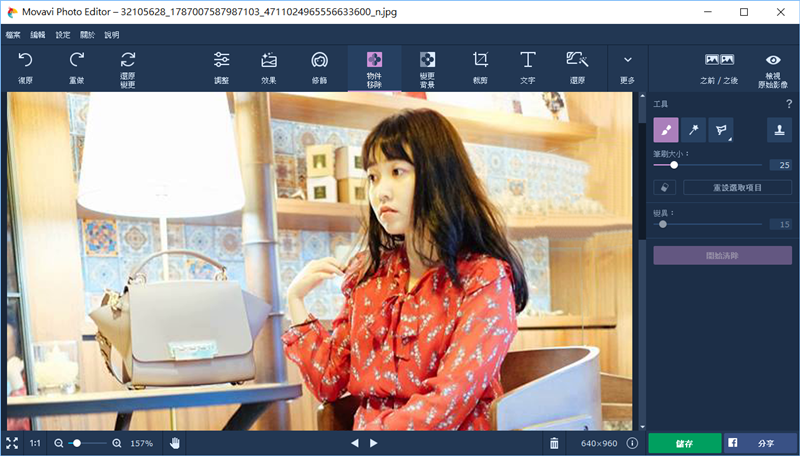Select the brush selection tool

pos(665,129)
